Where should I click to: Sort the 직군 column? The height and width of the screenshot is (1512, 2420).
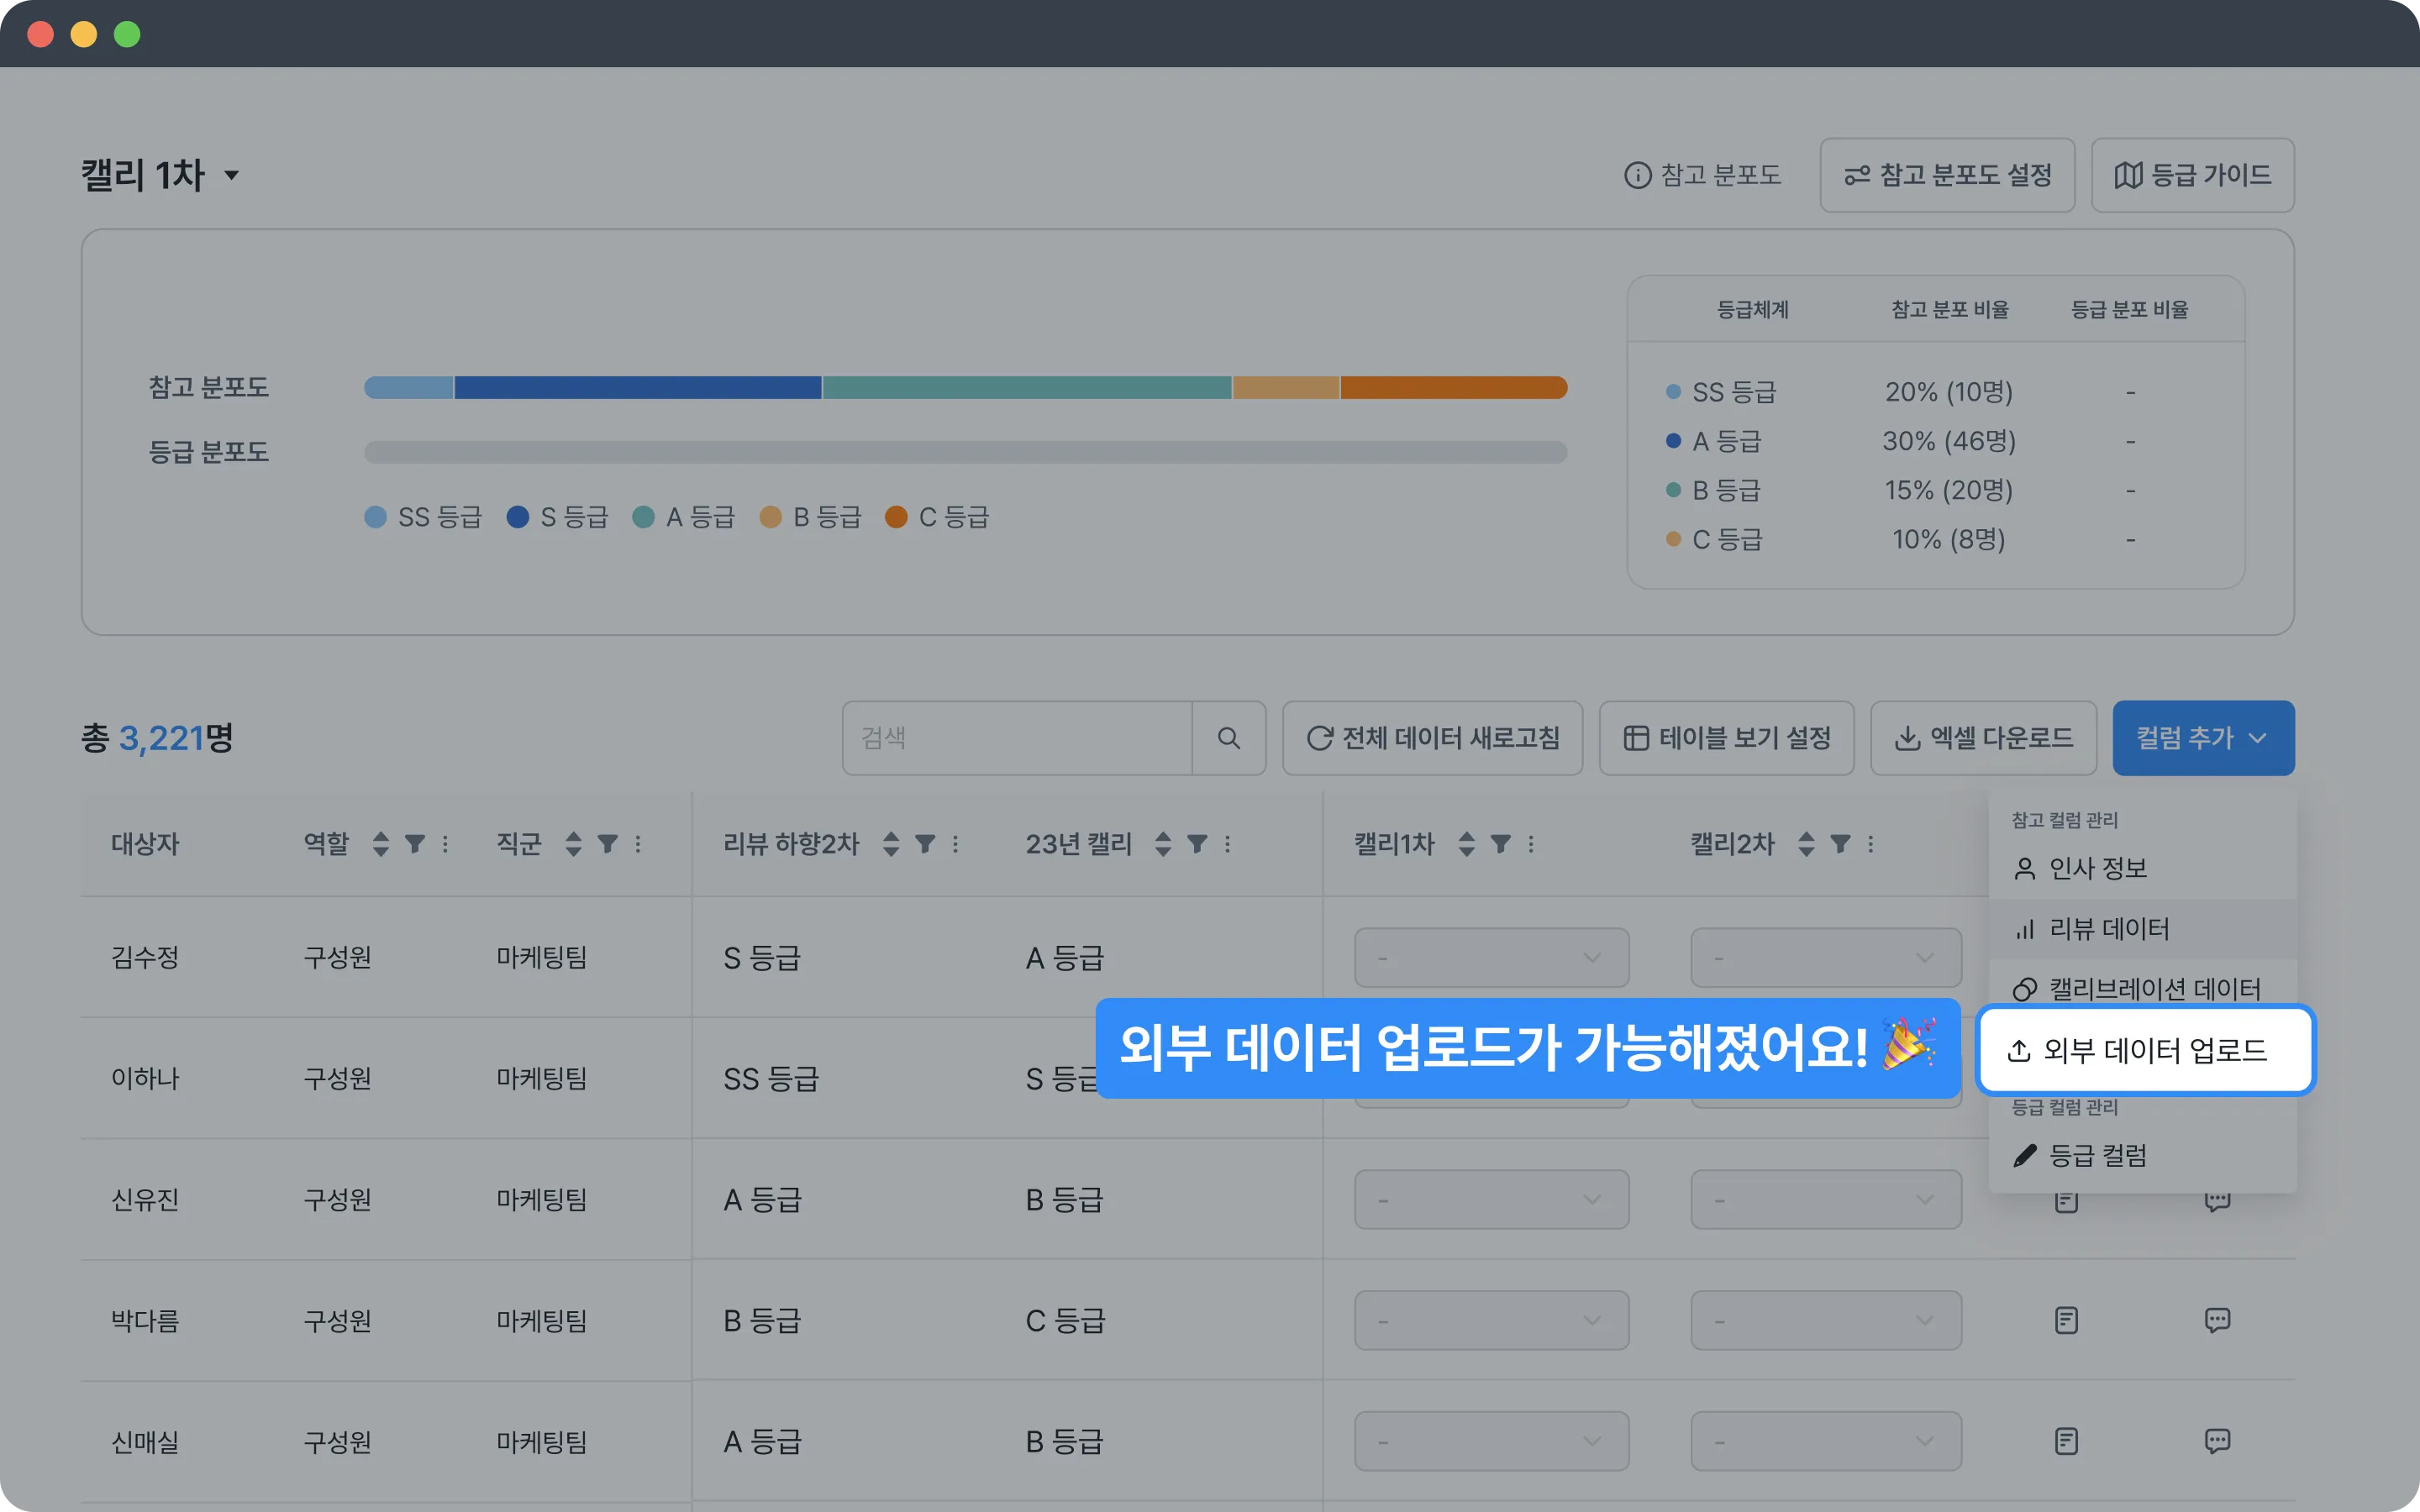pyautogui.click(x=573, y=844)
